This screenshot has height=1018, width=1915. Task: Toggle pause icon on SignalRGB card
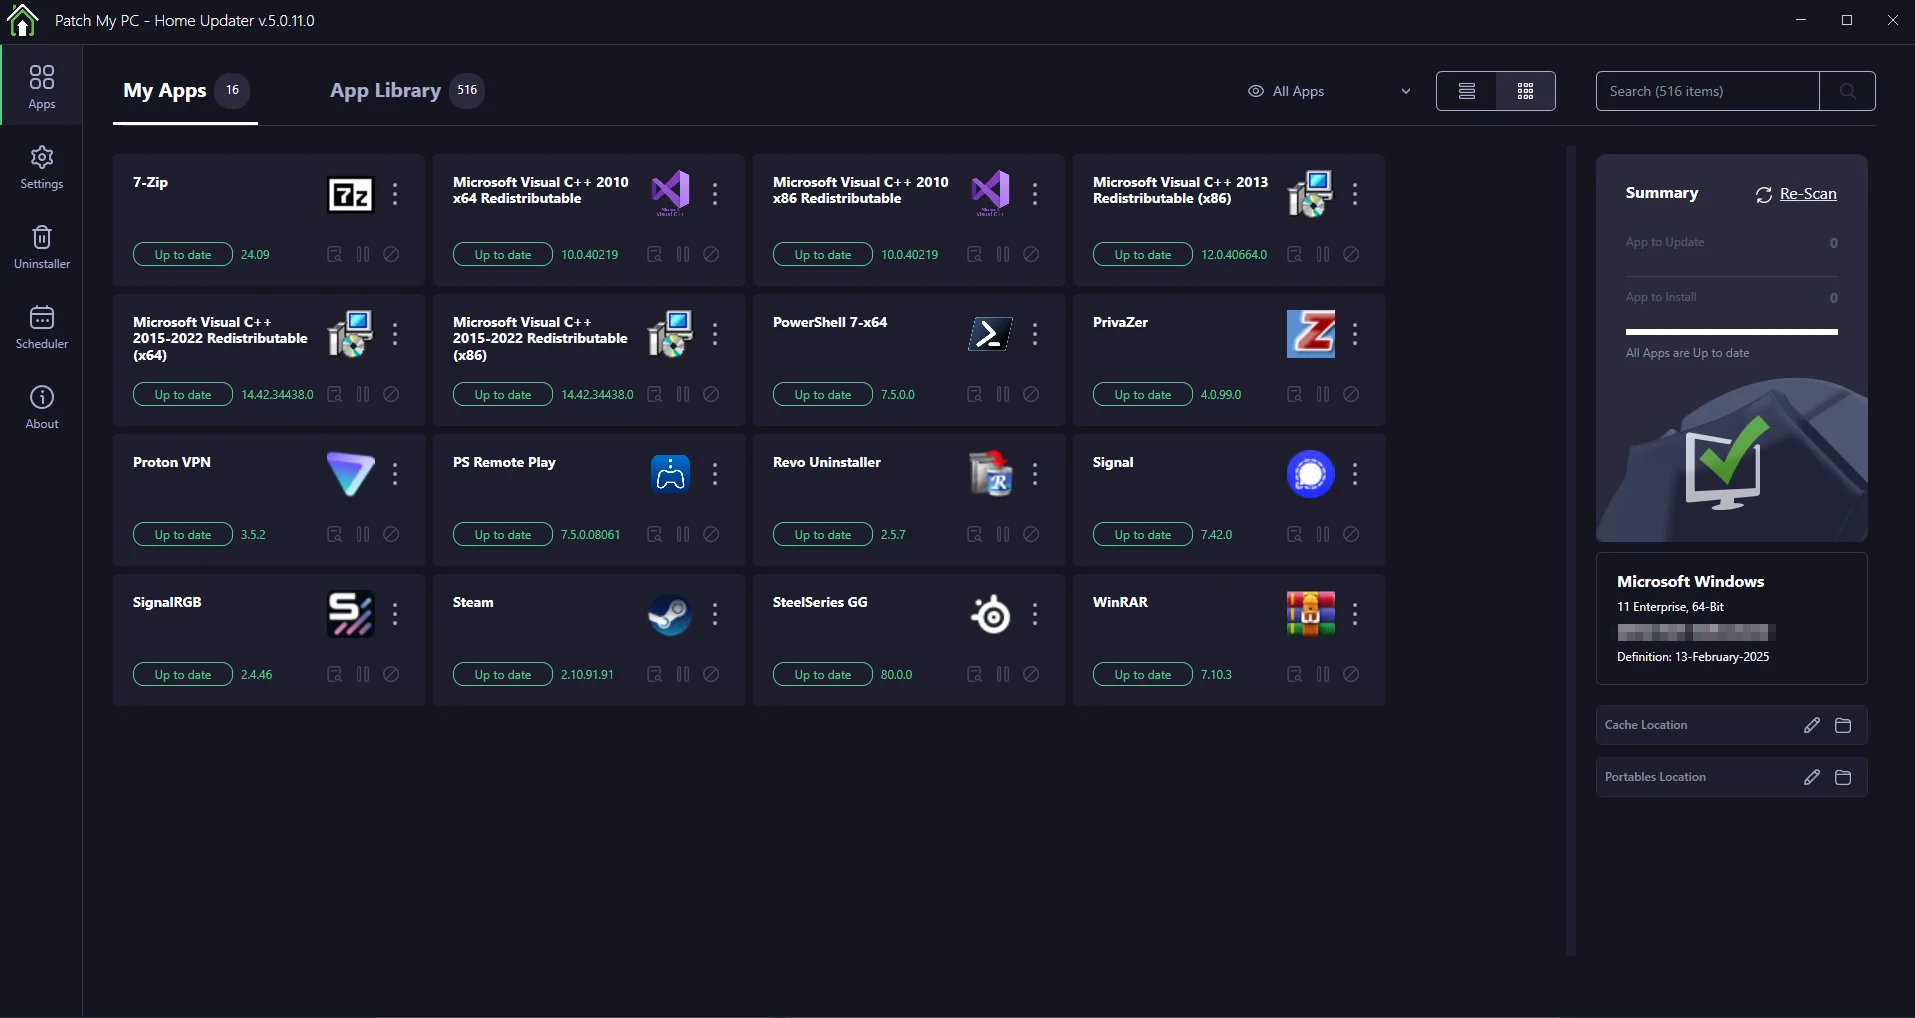coord(363,675)
